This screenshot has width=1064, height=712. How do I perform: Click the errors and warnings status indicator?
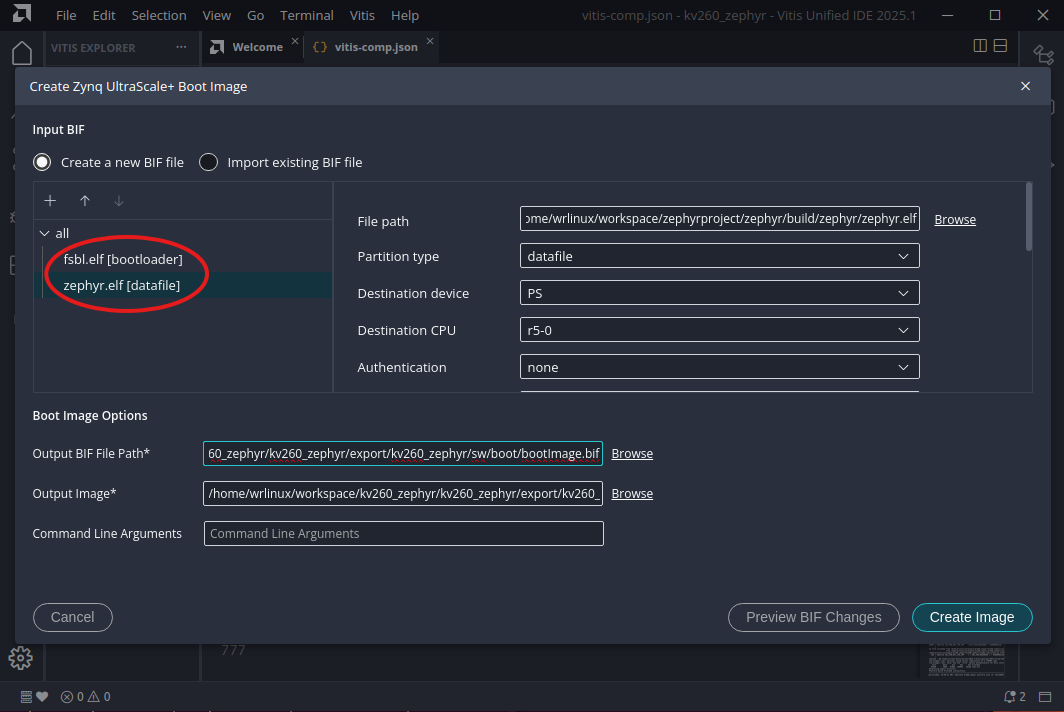coord(85,697)
